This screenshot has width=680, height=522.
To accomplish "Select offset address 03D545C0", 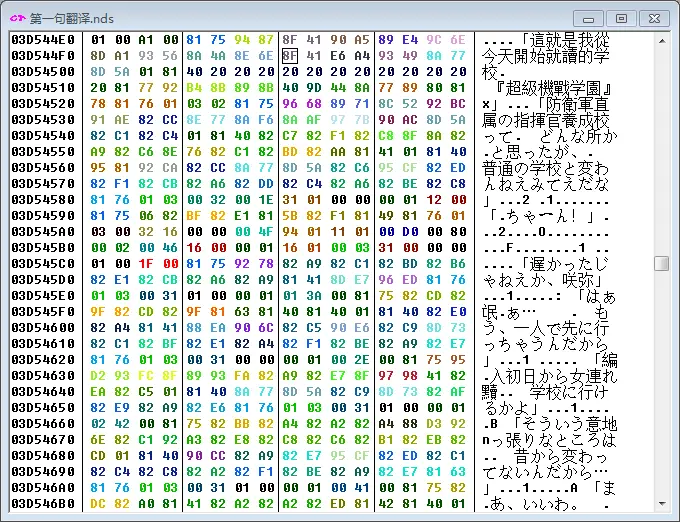I will click(x=43, y=264).
